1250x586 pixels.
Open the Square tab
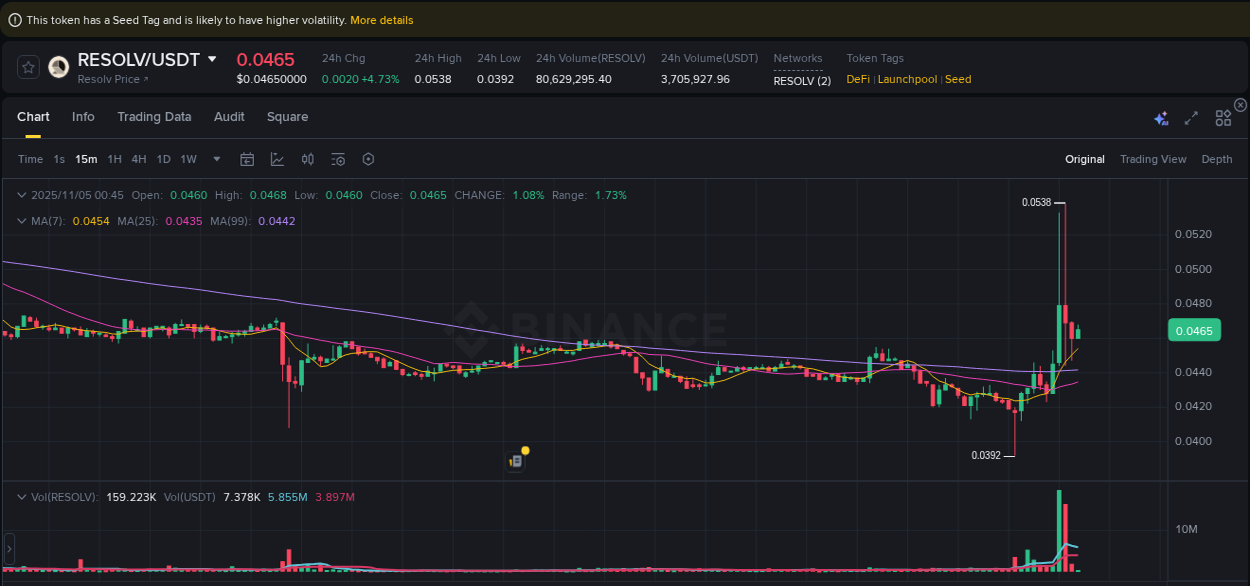tap(287, 117)
